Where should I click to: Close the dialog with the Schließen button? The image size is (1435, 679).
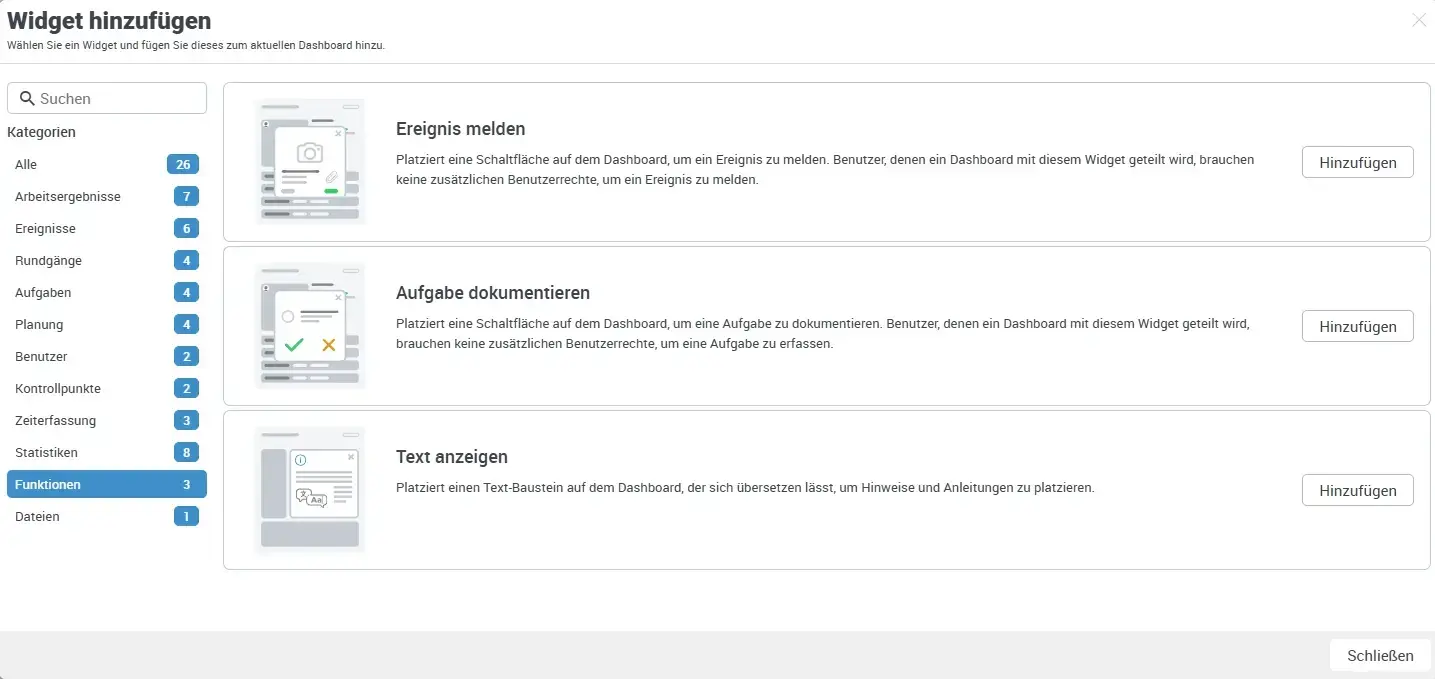1379,655
